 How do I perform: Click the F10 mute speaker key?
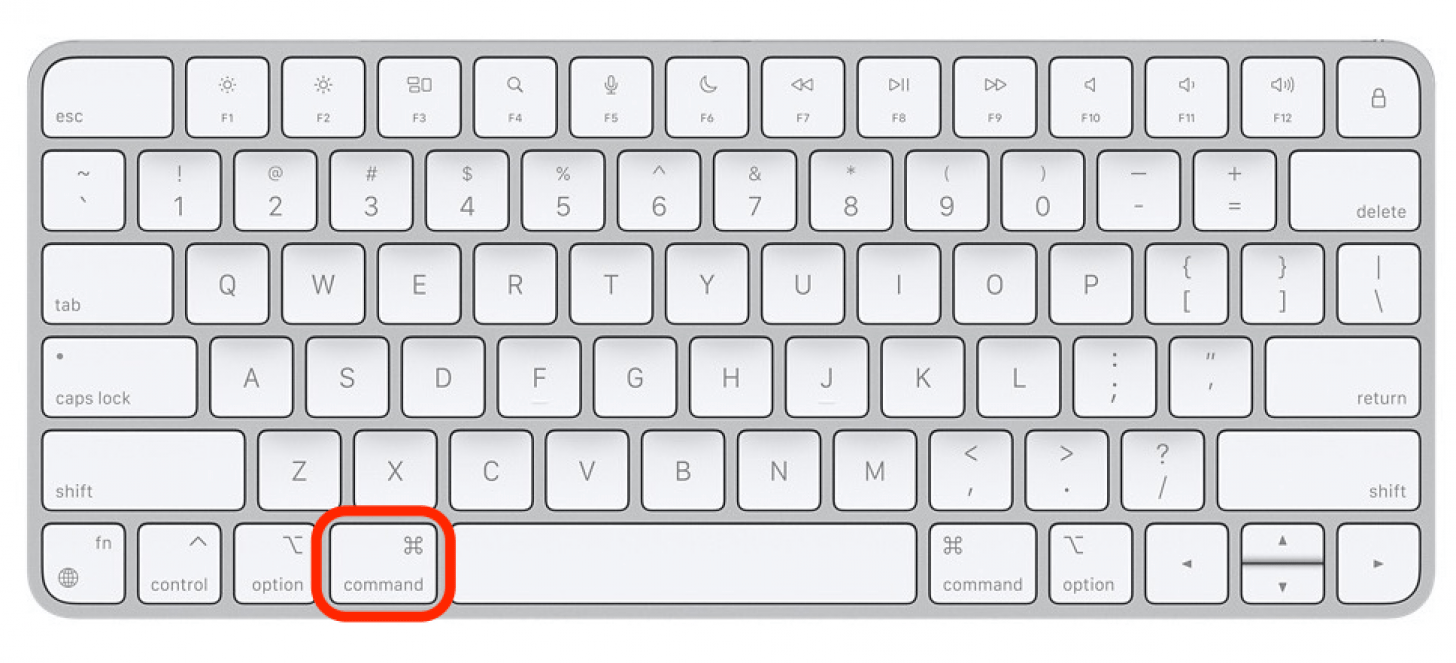1091,97
